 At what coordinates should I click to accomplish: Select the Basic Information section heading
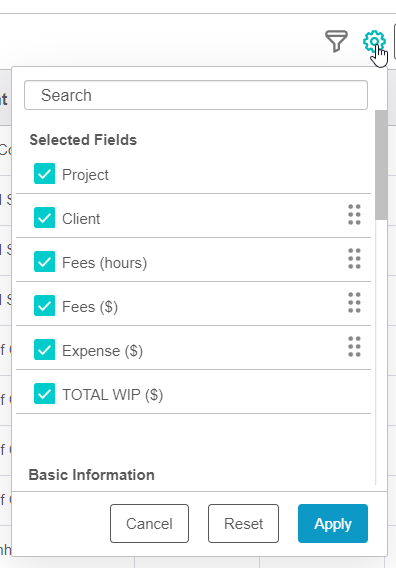click(x=92, y=475)
